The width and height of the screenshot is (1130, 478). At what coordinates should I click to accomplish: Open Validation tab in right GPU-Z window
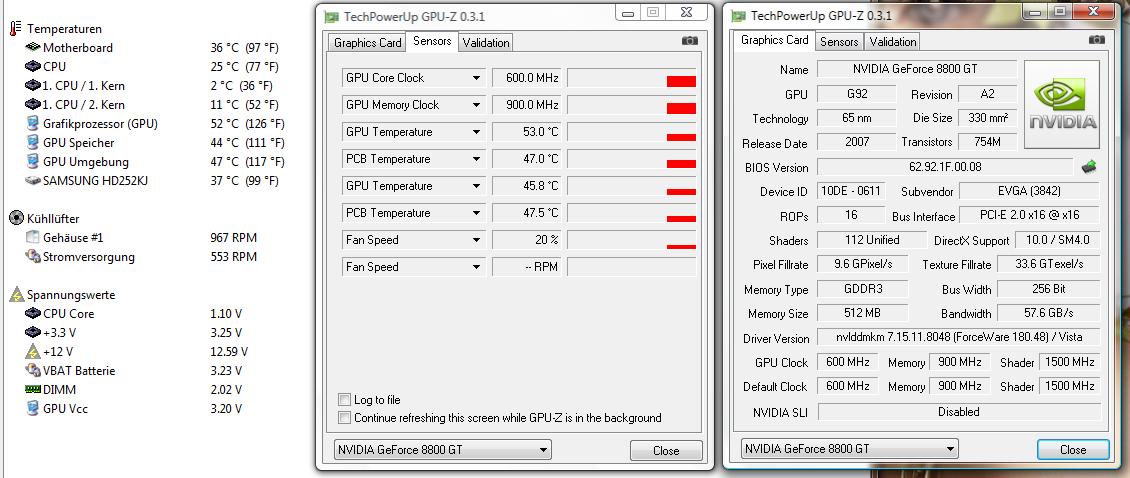(892, 42)
